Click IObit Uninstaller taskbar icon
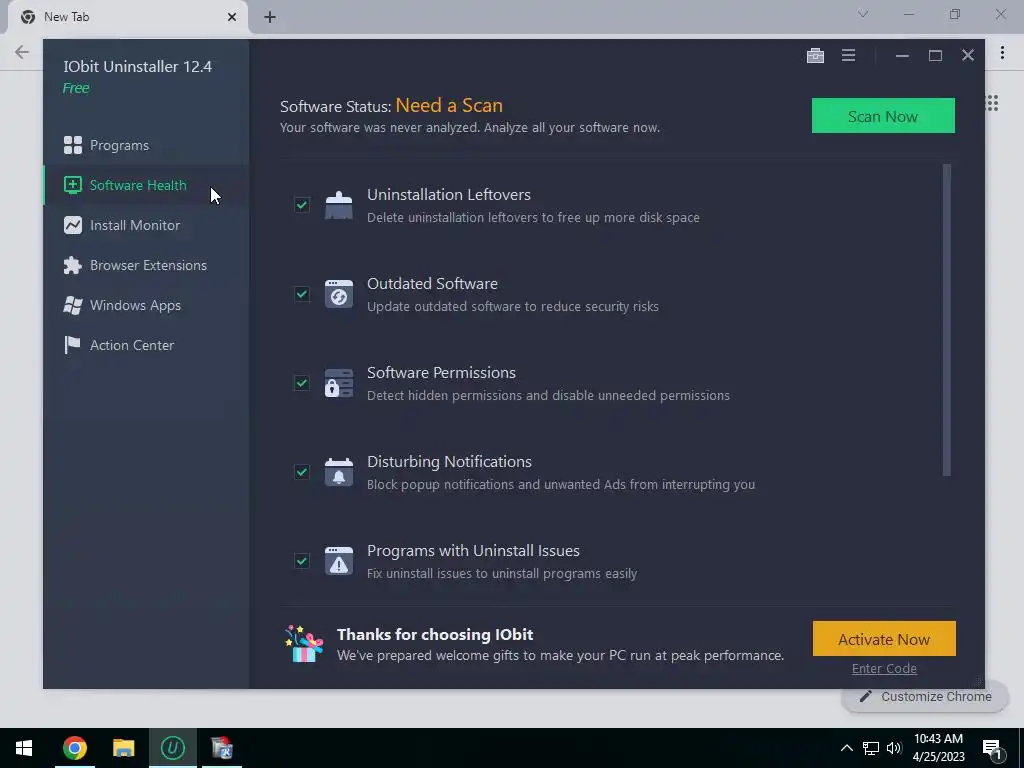 (x=172, y=748)
